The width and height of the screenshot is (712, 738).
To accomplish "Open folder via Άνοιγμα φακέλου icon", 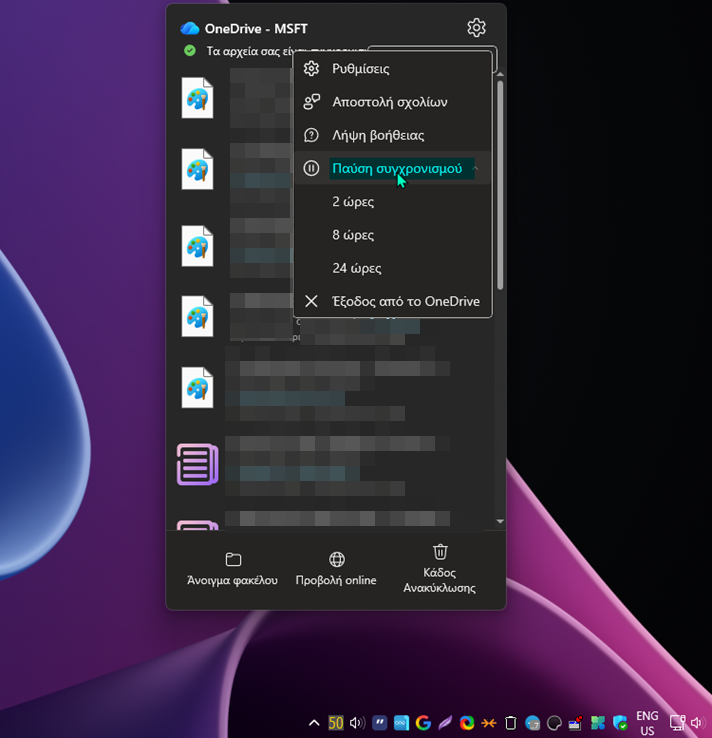I will click(233, 560).
